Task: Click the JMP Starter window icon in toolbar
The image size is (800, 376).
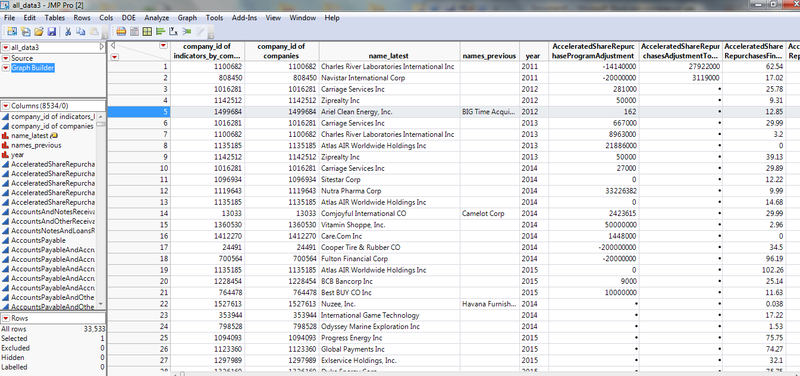Action: pos(12,32)
